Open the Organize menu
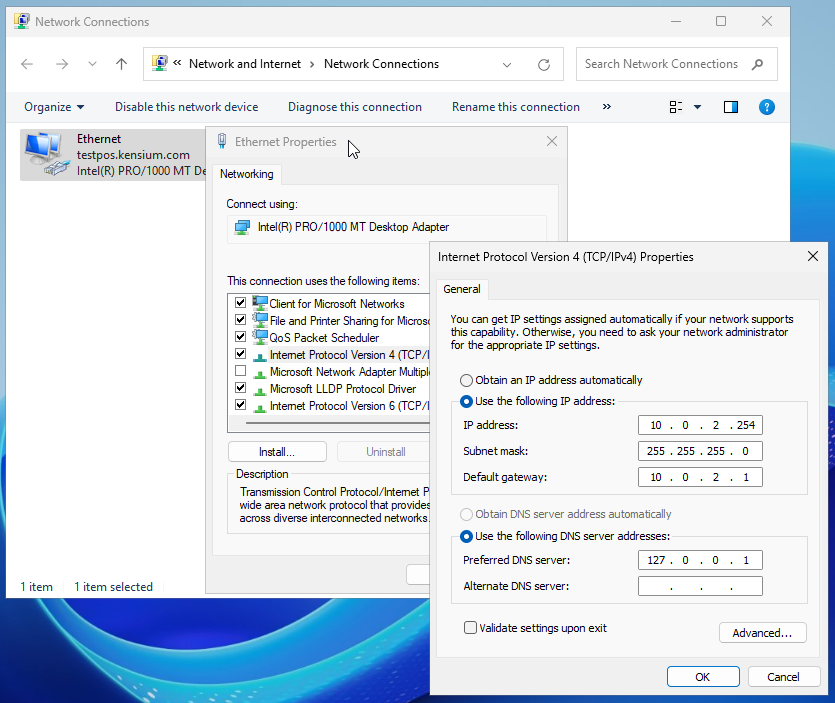The image size is (835, 703). point(54,107)
